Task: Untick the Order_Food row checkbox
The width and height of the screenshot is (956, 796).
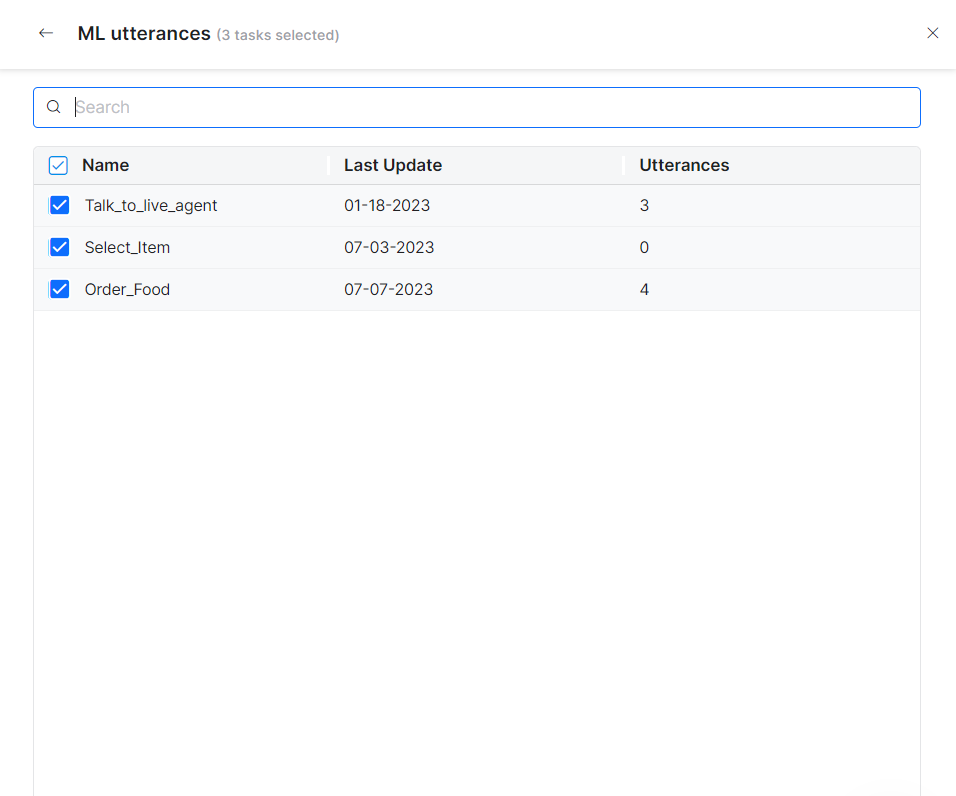Action: click(60, 289)
